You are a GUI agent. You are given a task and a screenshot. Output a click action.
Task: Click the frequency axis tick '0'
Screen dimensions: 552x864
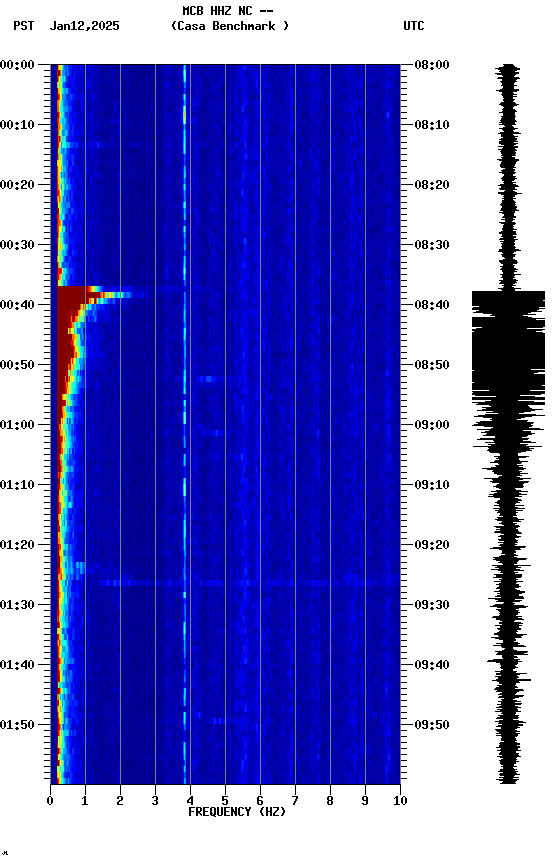pyautogui.click(x=50, y=802)
